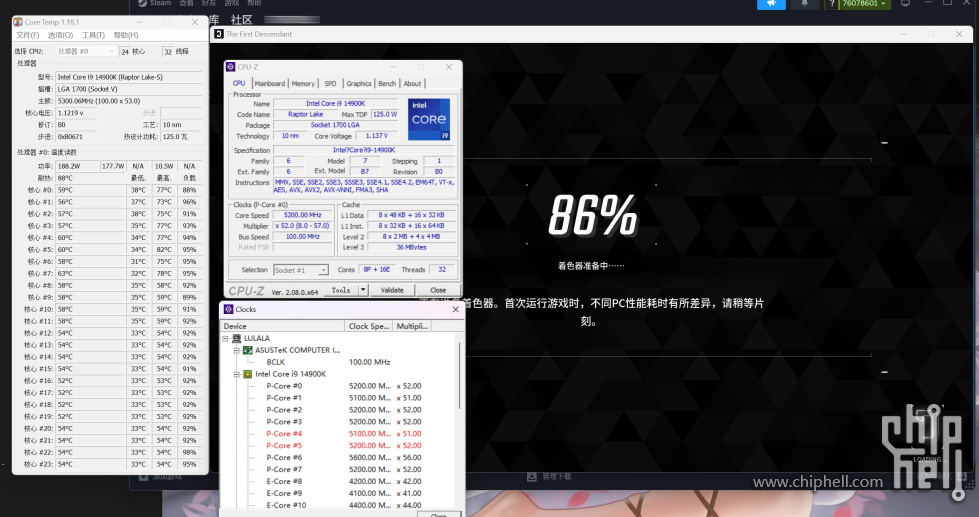Click the Steam announcements megaphone button

pyautogui.click(x=771, y=4)
